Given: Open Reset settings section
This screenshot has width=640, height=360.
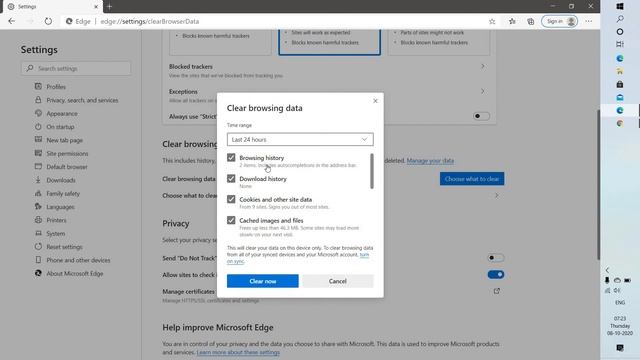Looking at the screenshot, I should tap(64, 247).
